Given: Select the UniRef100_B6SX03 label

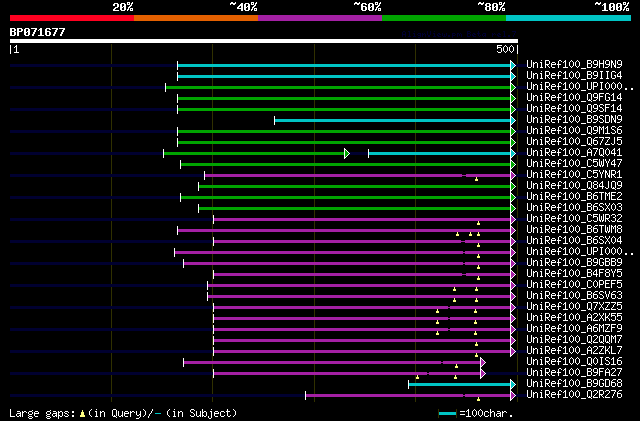Looking at the screenshot, I should point(574,208).
